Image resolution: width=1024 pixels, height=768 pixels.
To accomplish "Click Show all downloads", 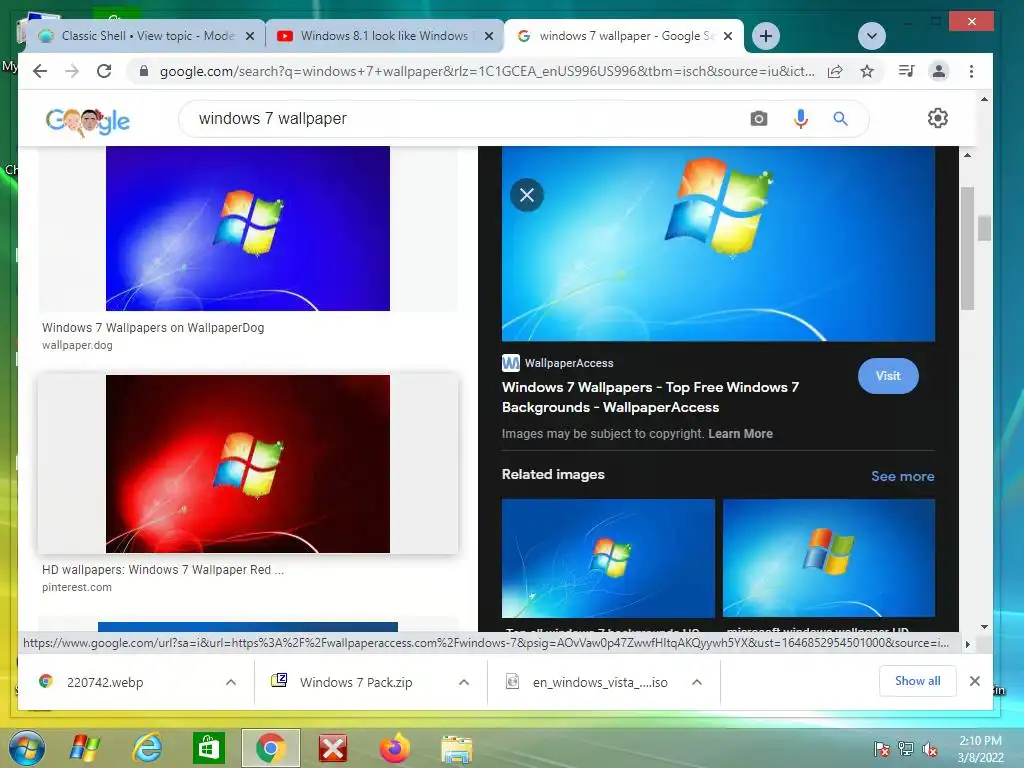I will coord(918,681).
